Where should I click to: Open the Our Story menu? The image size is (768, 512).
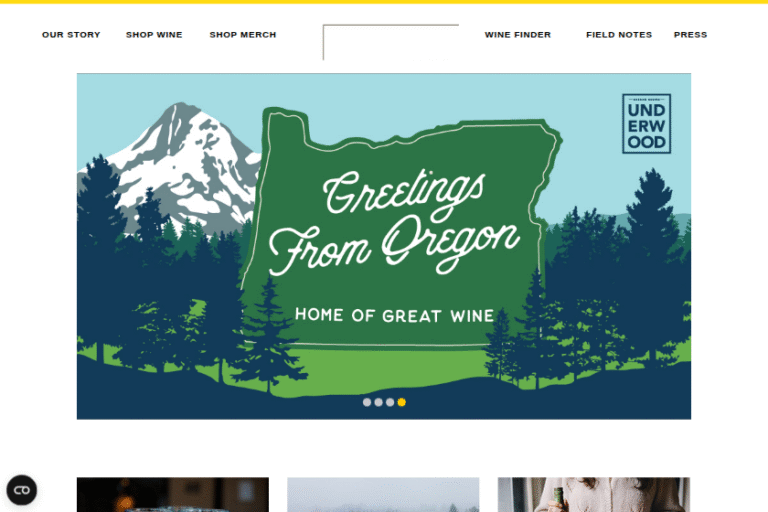pyautogui.click(x=71, y=35)
